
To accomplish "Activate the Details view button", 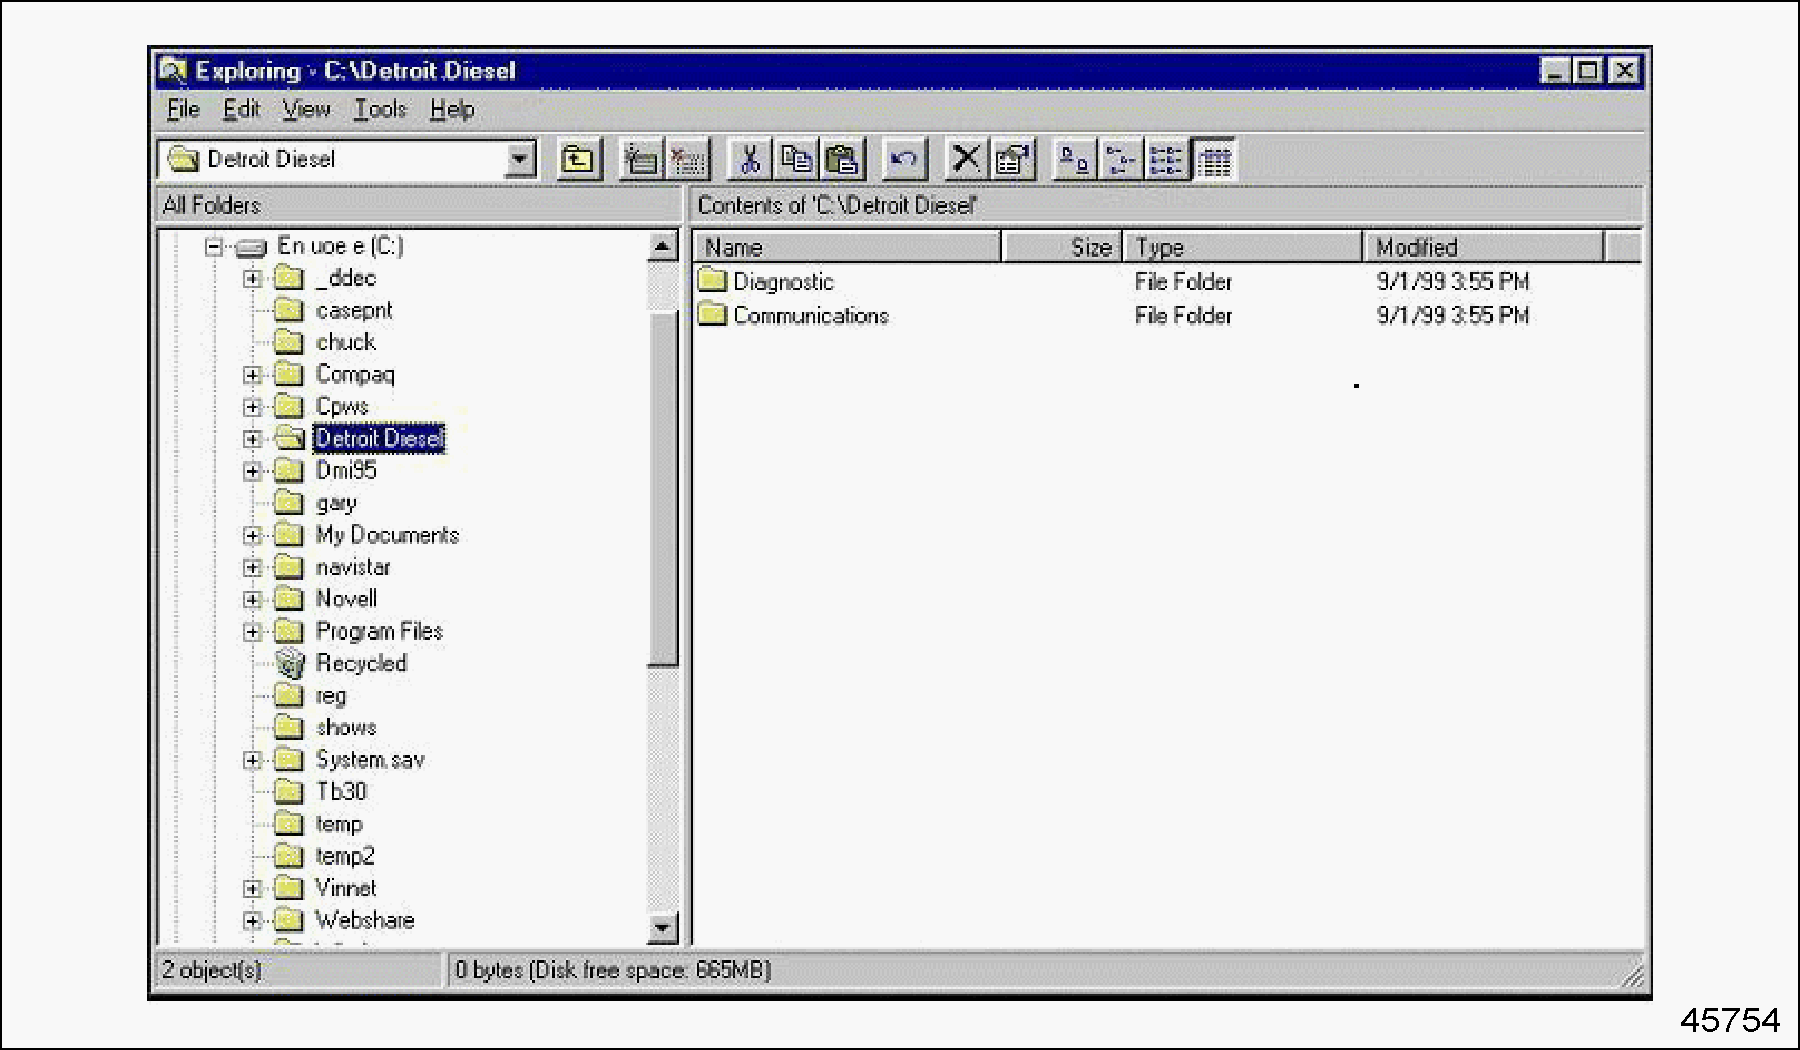I will (x=1214, y=160).
